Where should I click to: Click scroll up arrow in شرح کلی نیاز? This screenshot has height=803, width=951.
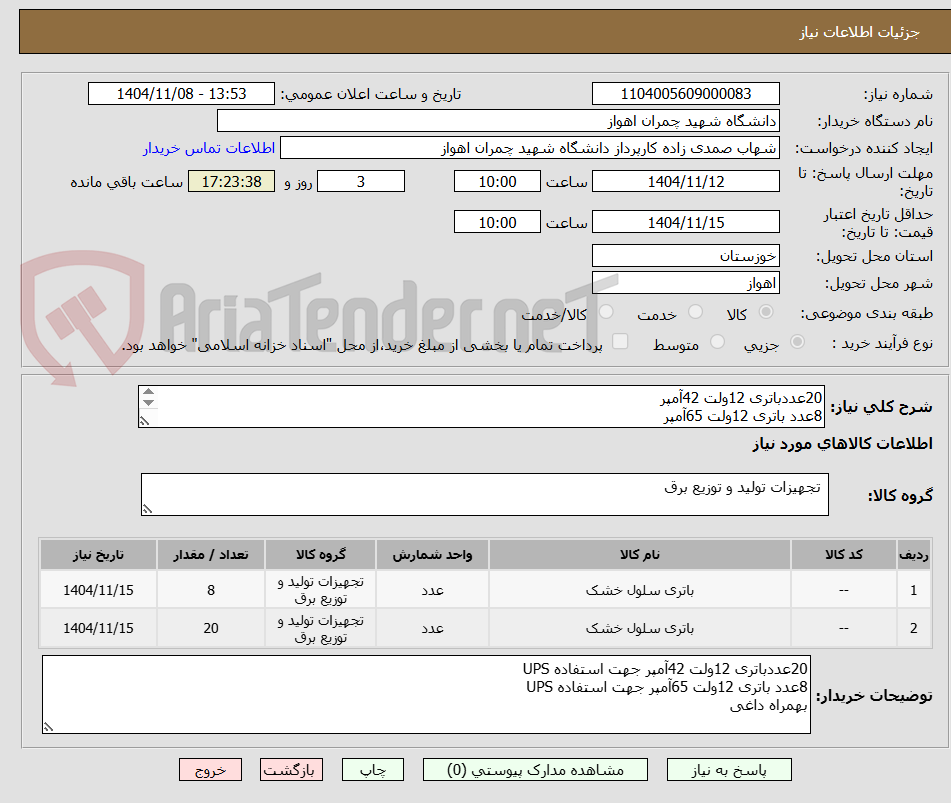click(149, 392)
